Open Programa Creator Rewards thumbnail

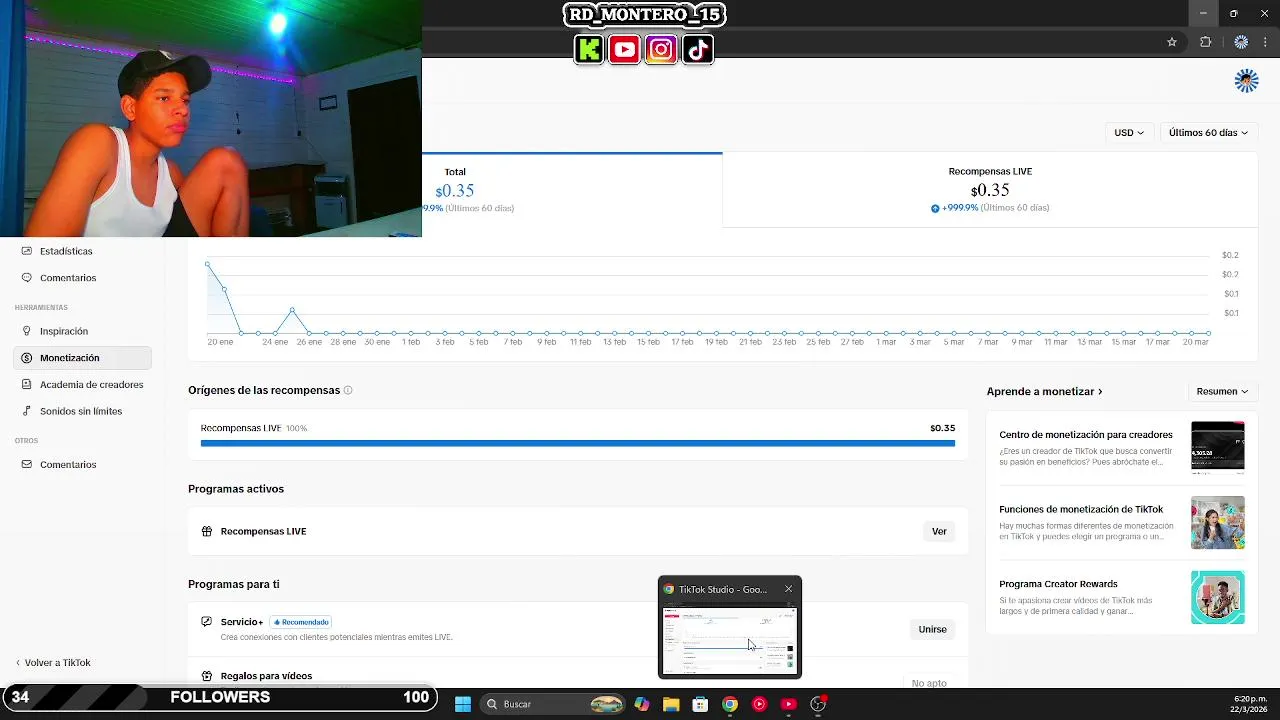point(1217,597)
